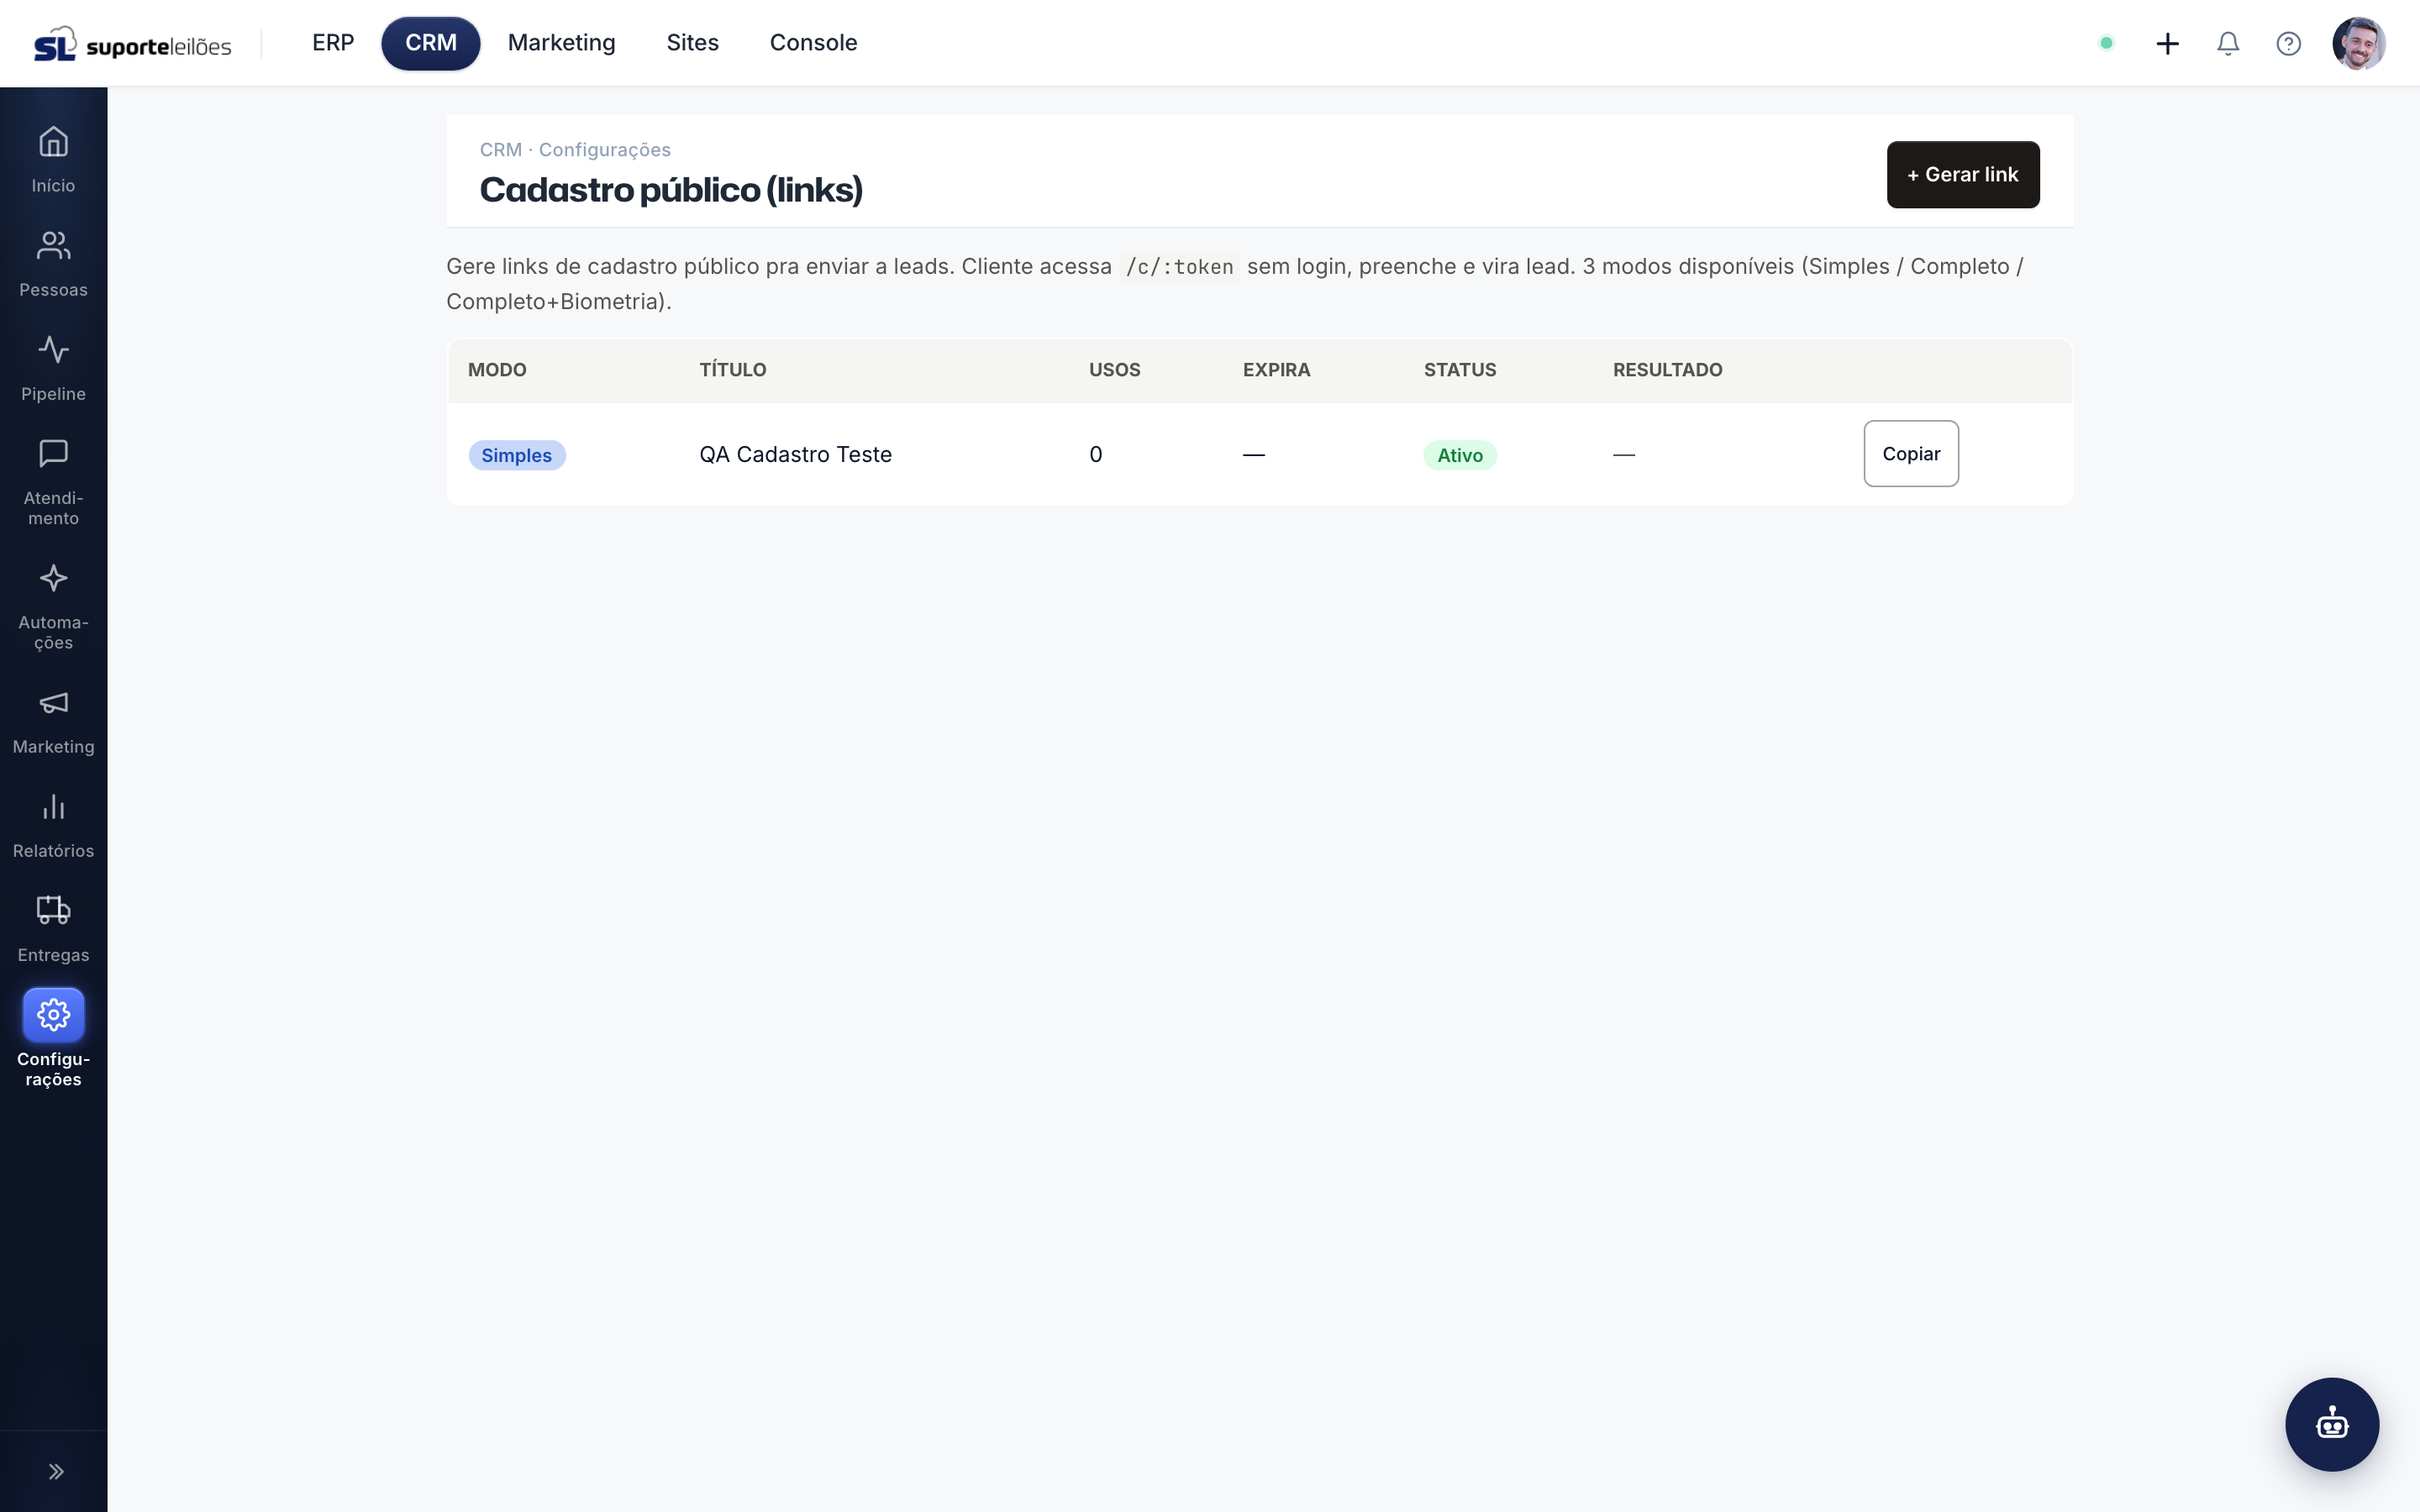This screenshot has width=2420, height=1512.
Task: Click the Ativo status badge
Action: point(1460,455)
